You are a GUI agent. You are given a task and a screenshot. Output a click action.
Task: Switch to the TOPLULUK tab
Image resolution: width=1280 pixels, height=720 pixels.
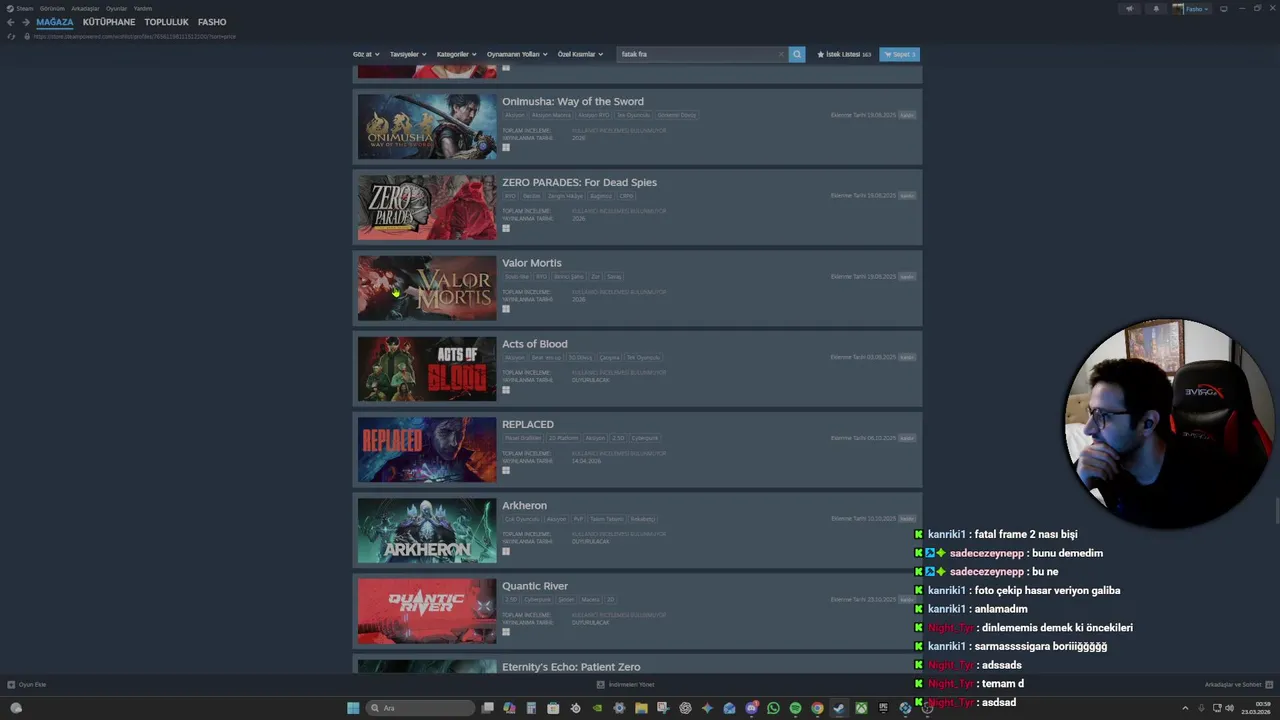pos(166,22)
